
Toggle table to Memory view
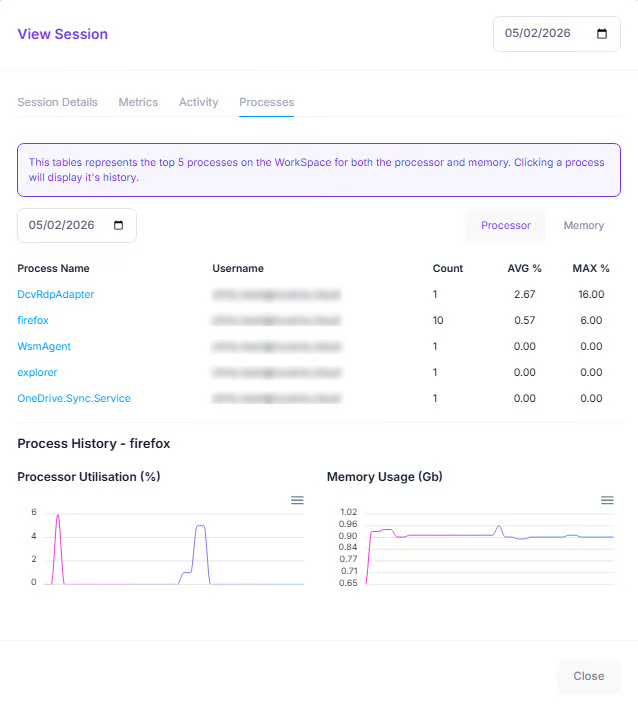coord(583,225)
